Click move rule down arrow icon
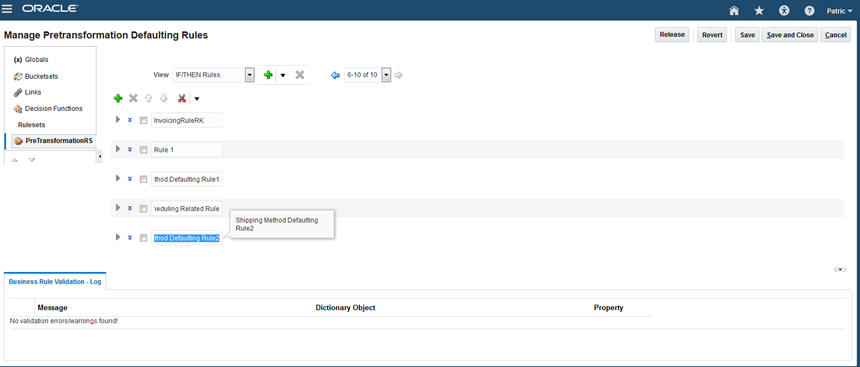860x367 pixels. (x=163, y=99)
